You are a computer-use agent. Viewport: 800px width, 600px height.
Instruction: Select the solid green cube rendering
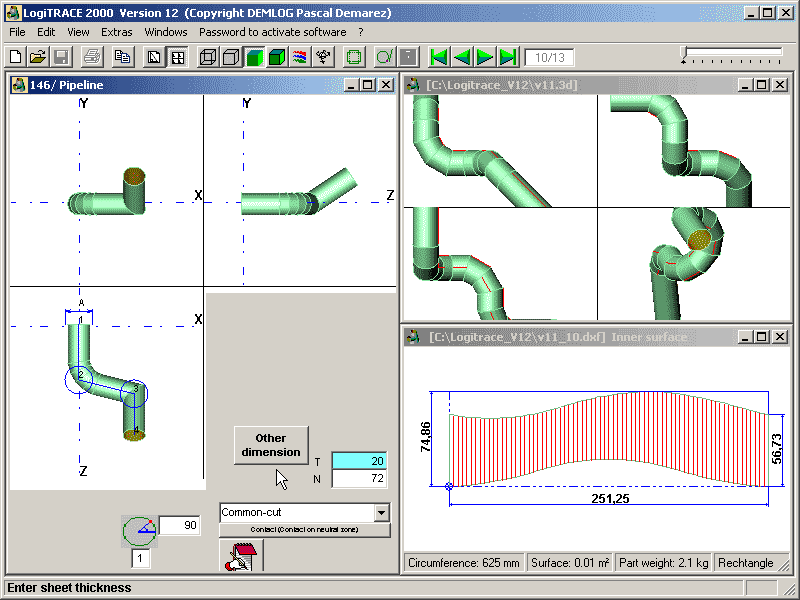pyautogui.click(x=277, y=57)
